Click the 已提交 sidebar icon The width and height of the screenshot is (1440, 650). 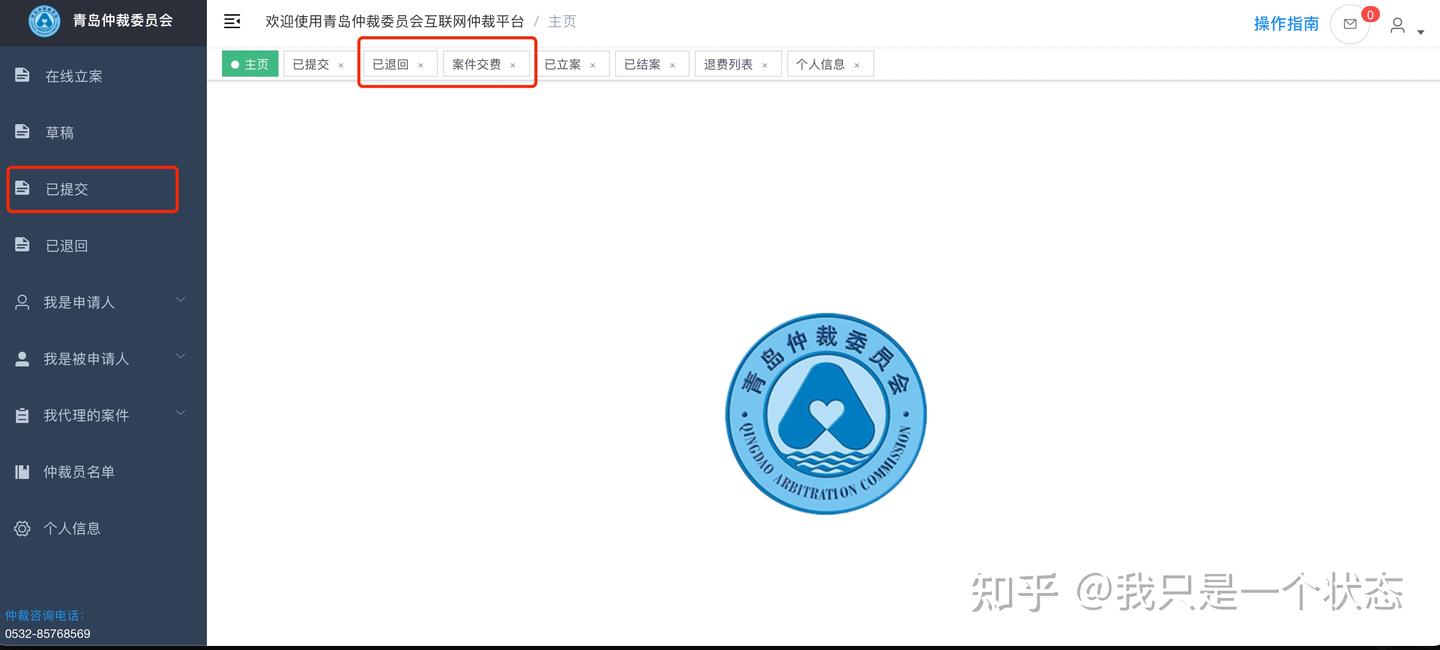coord(22,188)
